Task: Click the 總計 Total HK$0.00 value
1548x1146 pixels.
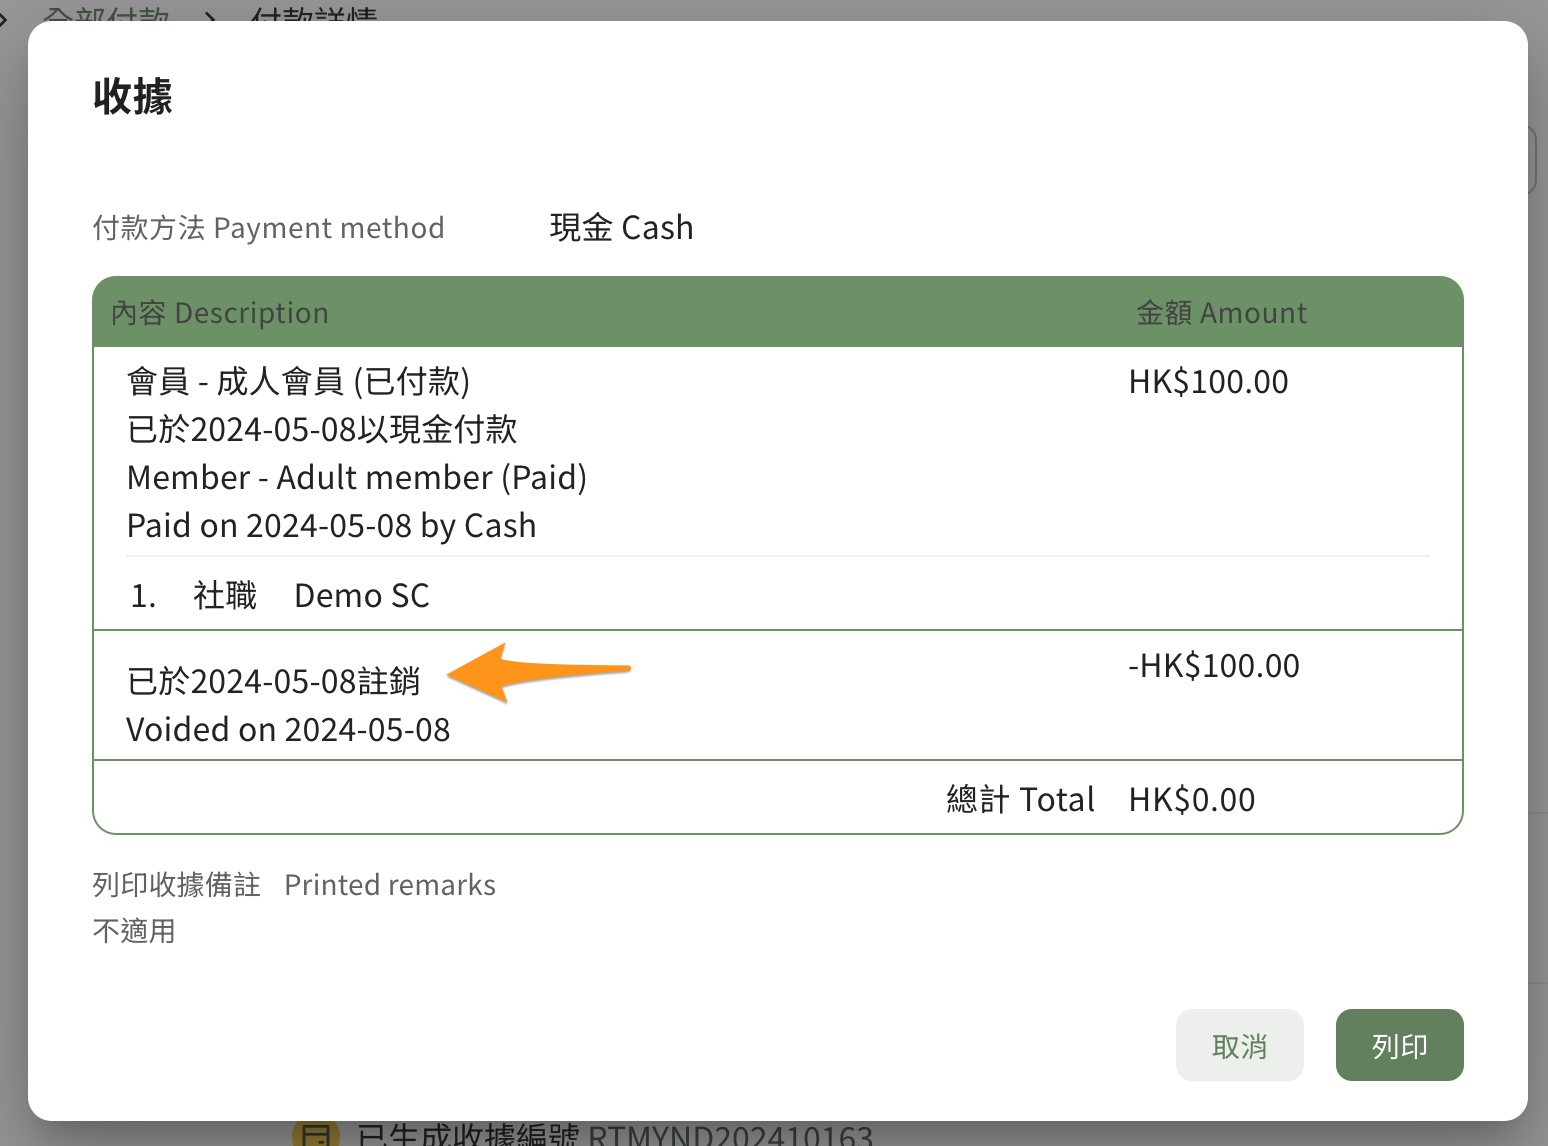Action: [1191, 800]
